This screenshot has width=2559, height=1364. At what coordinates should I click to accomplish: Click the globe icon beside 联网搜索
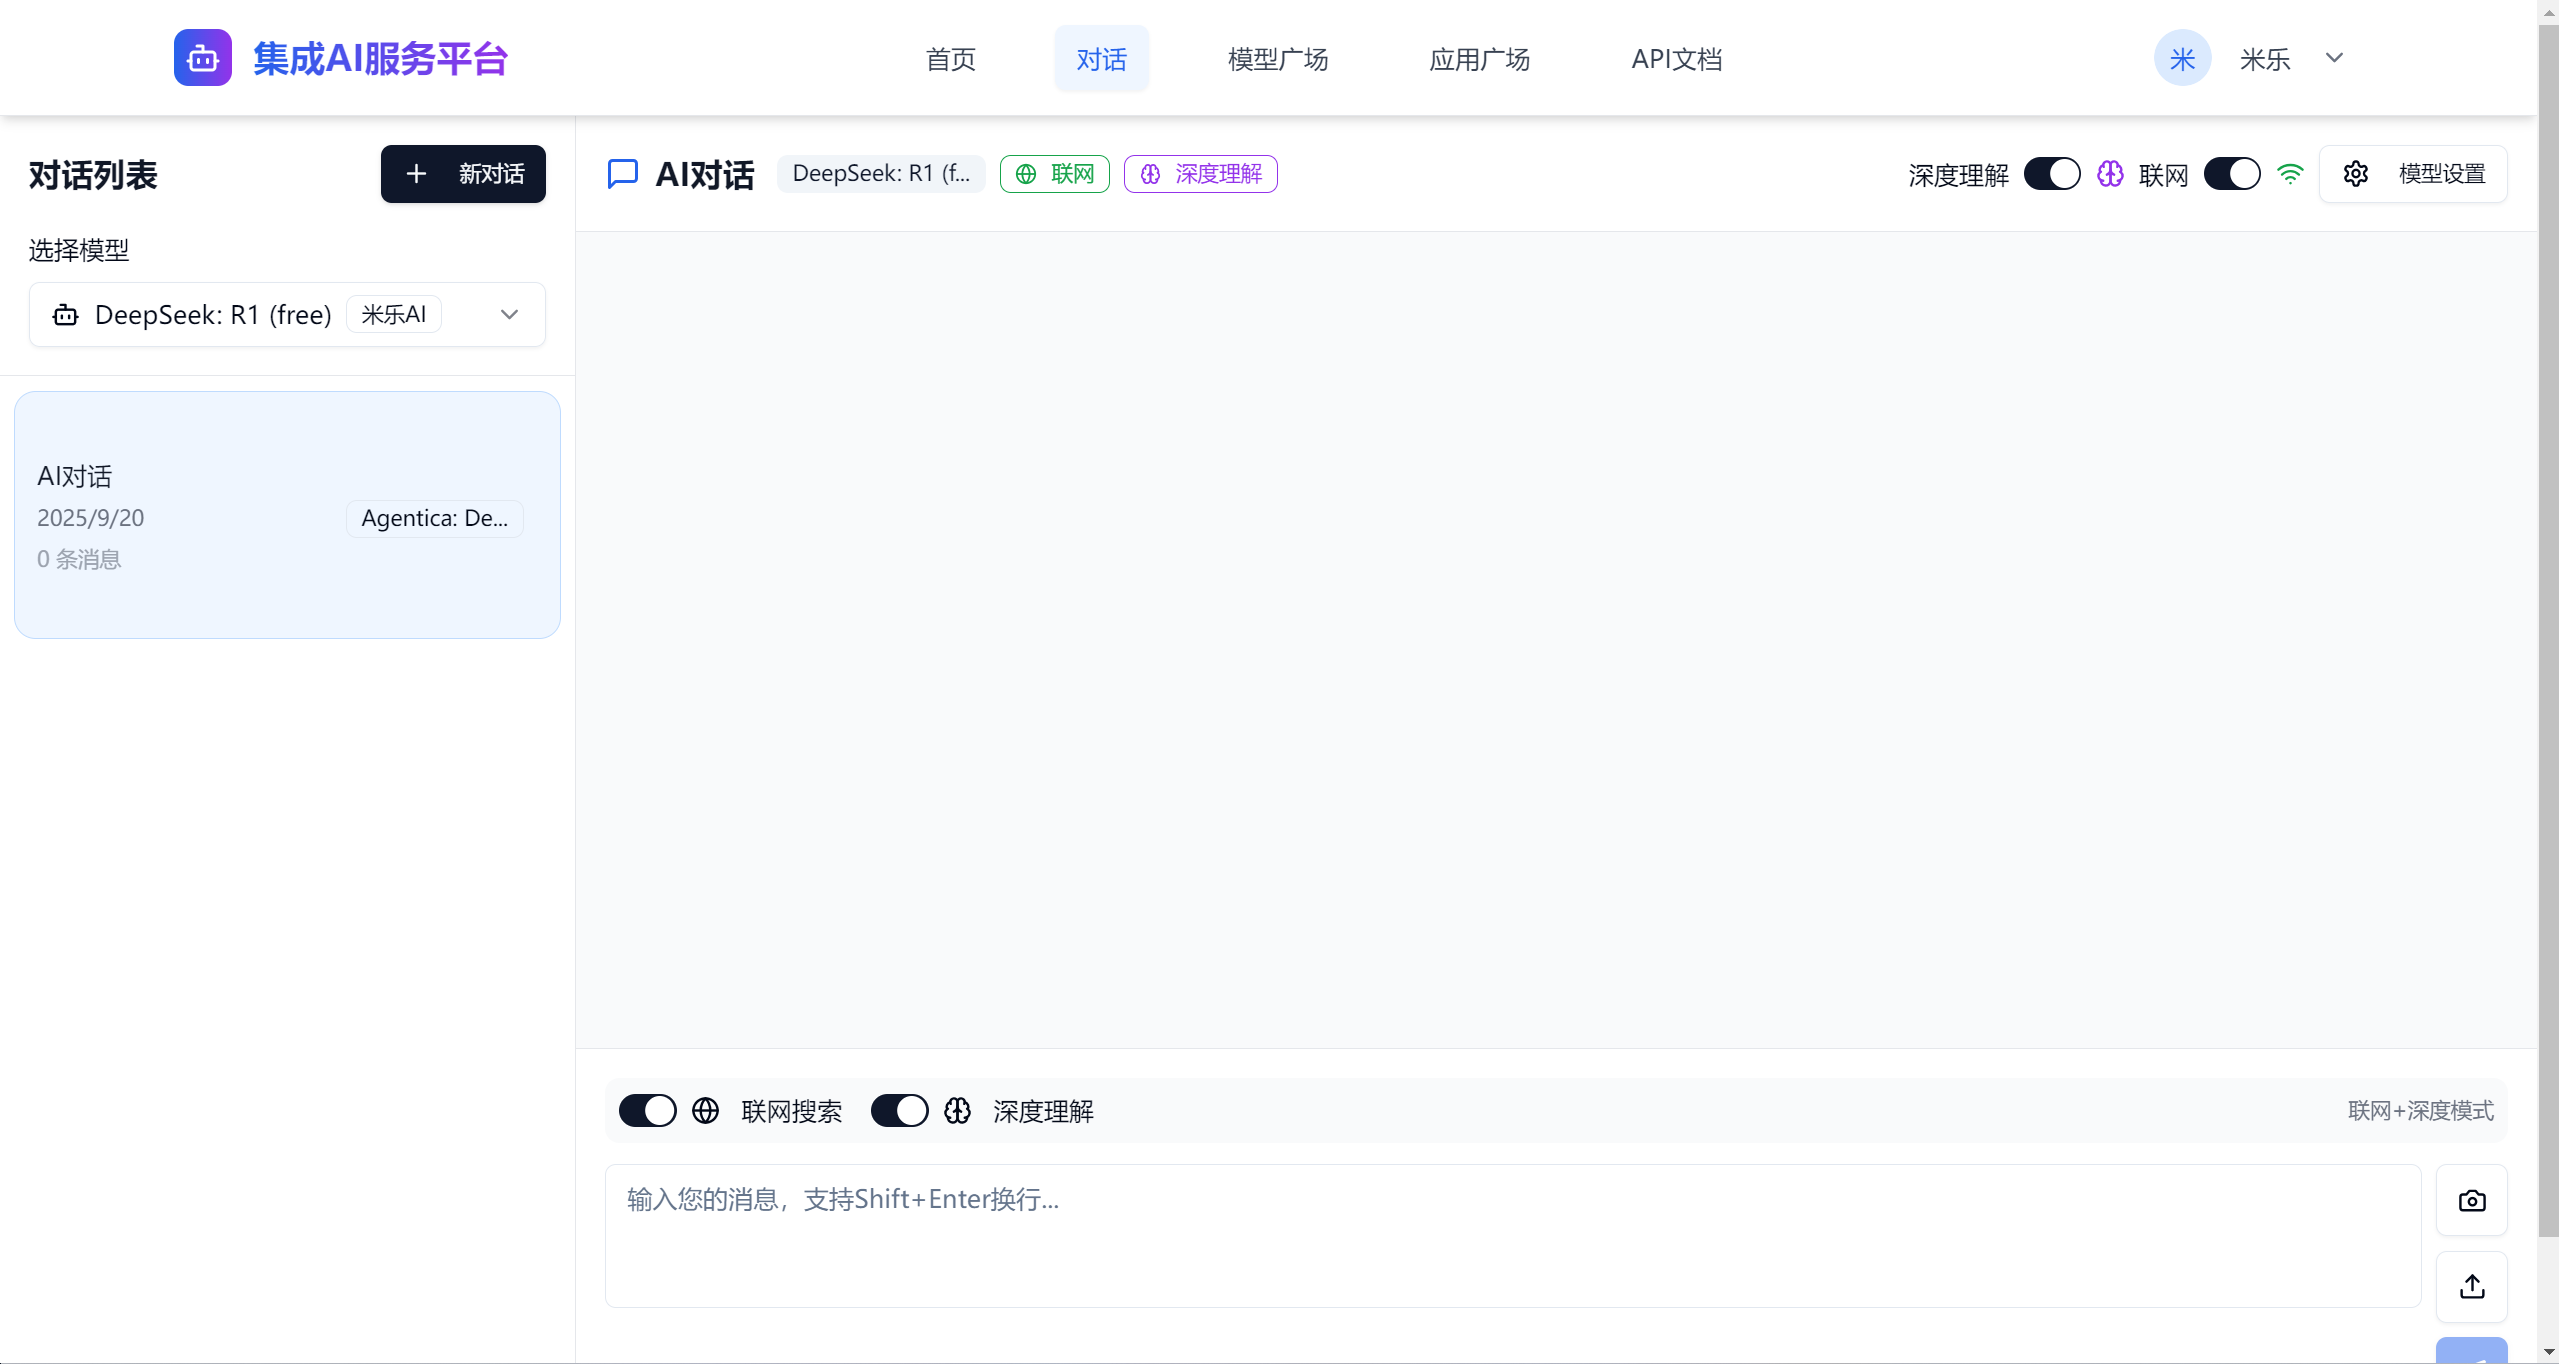pyautogui.click(x=706, y=1111)
